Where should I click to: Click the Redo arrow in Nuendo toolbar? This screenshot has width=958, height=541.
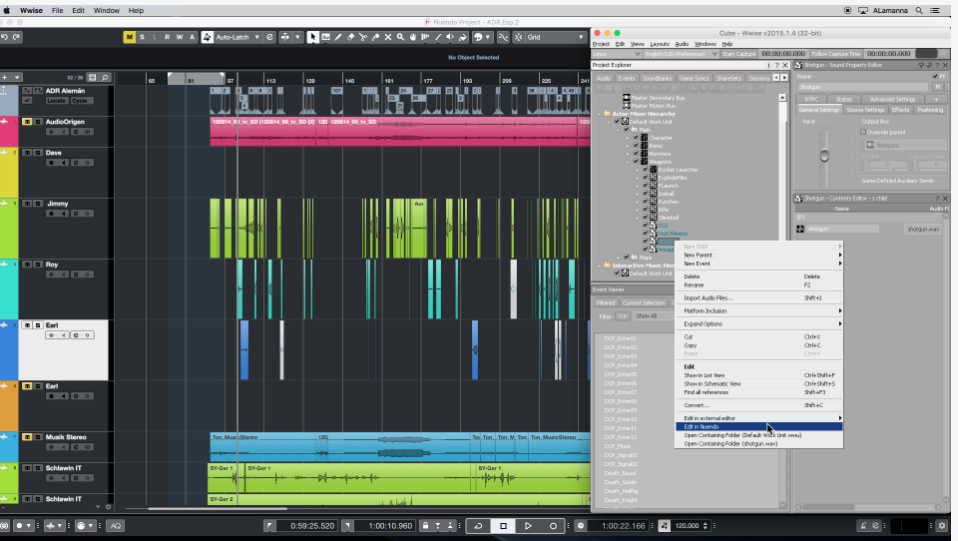[x=16, y=37]
